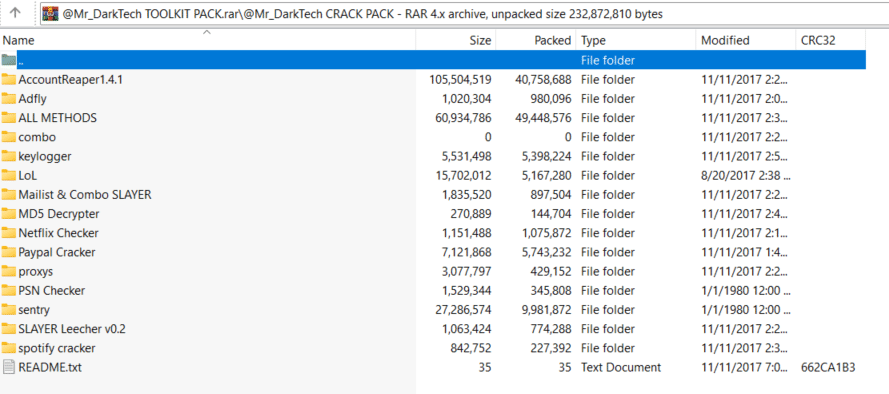
Task: Sort by the Packed column header
Action: point(536,40)
